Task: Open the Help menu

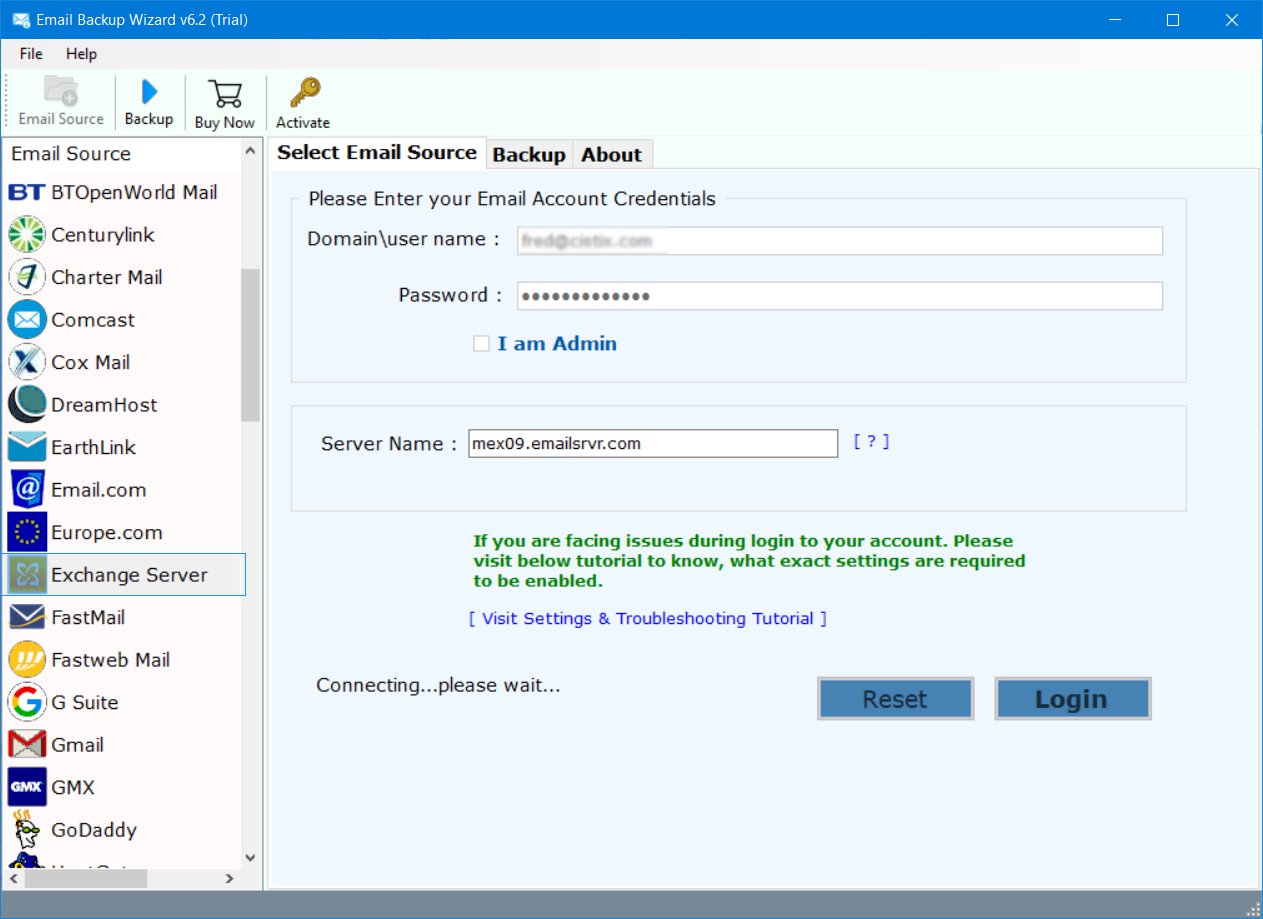Action: point(82,54)
